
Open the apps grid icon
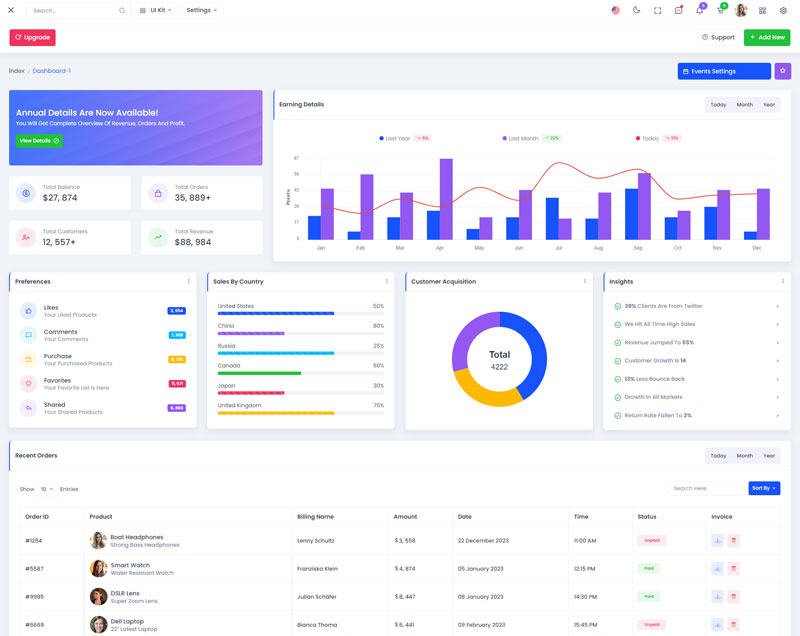point(762,10)
